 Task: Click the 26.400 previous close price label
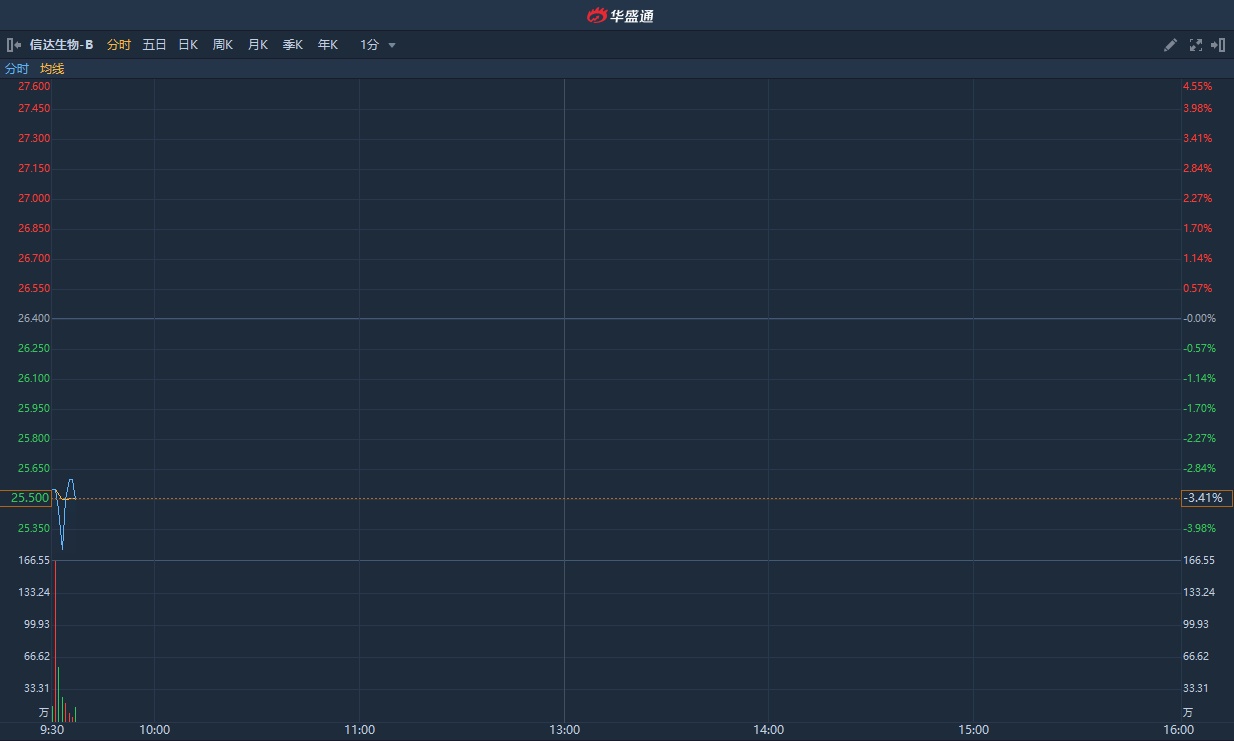(x=34, y=318)
